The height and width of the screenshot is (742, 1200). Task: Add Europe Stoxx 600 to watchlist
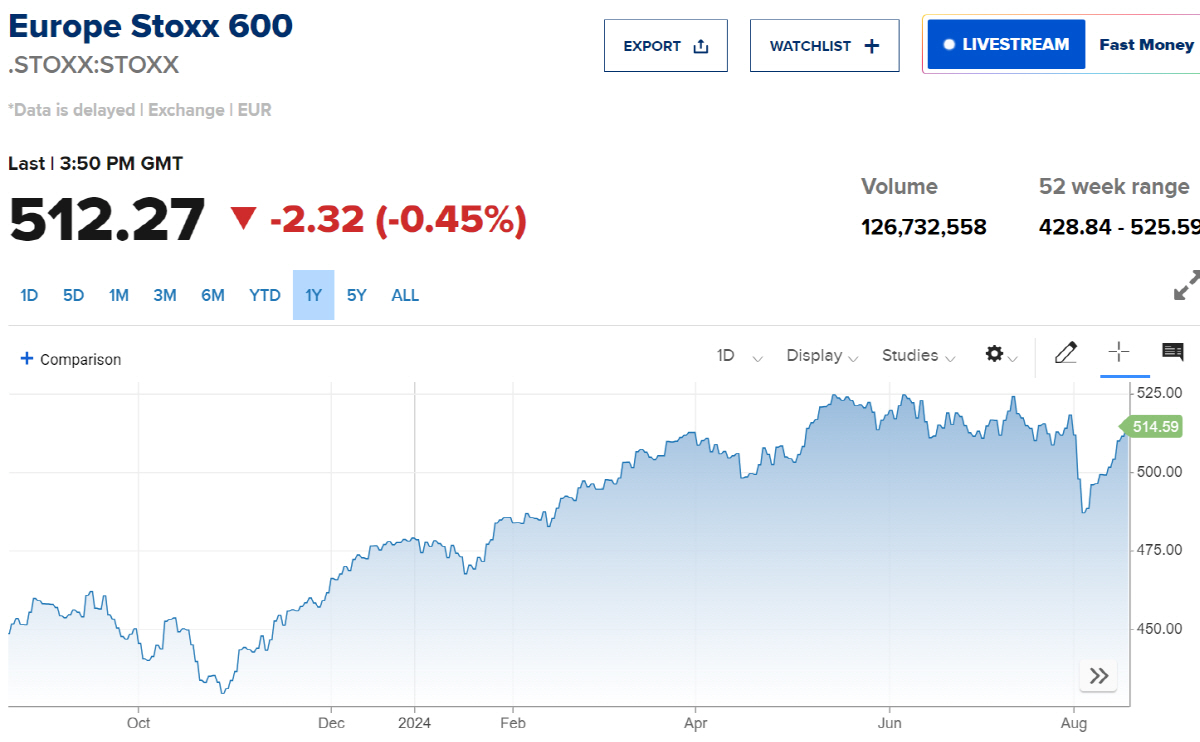824,45
